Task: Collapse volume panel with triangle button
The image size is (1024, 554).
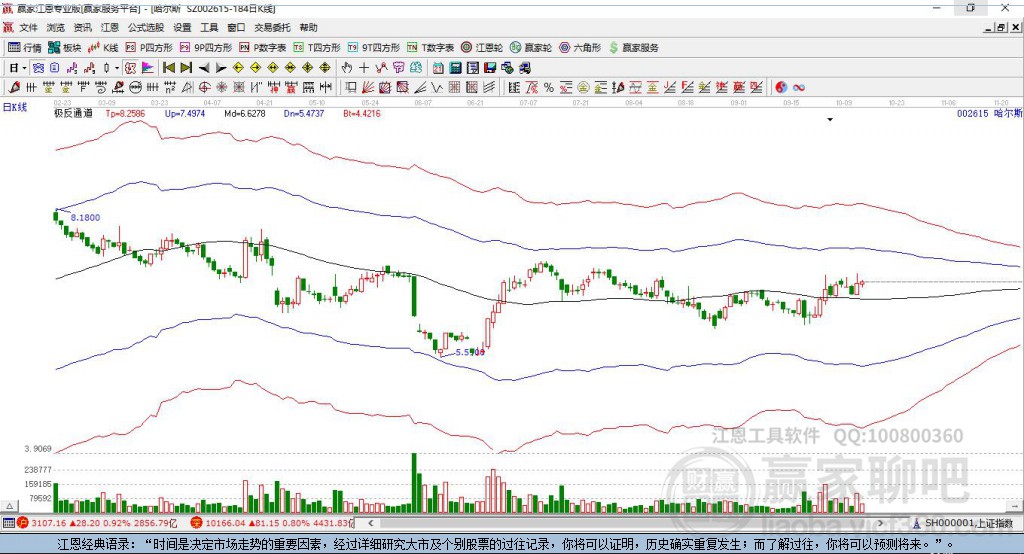Action: pos(9,506)
